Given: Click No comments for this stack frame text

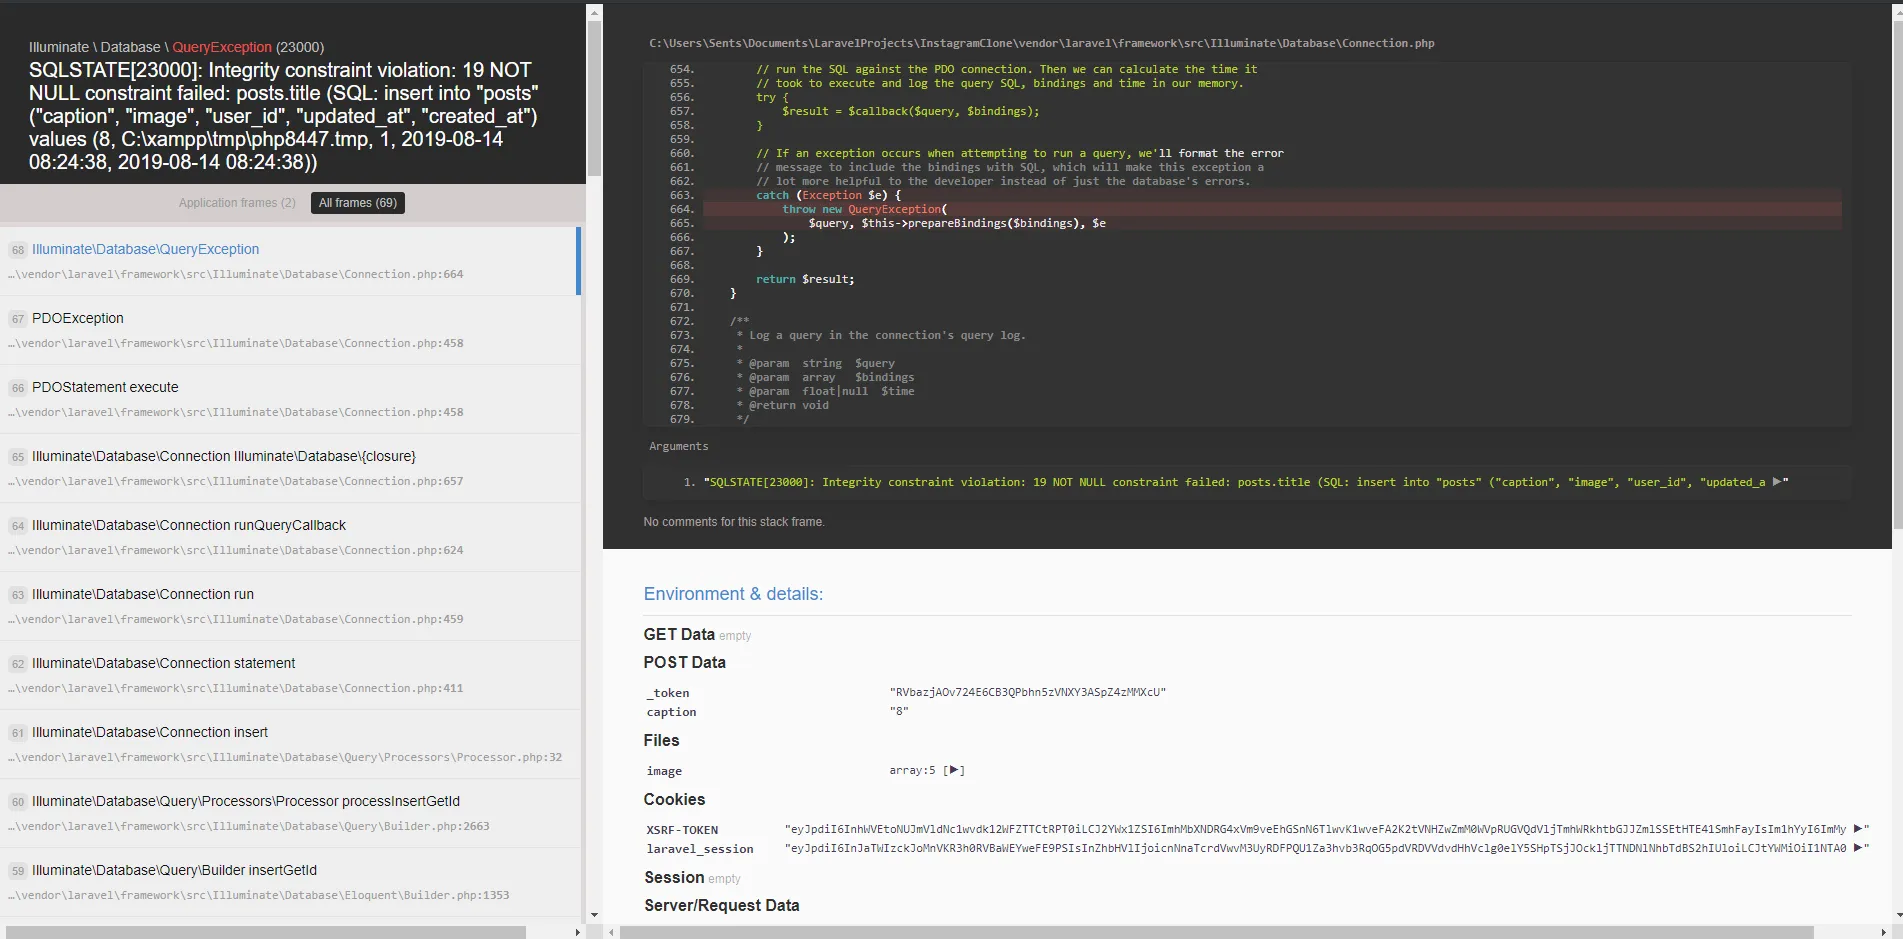Looking at the screenshot, I should (x=734, y=522).
